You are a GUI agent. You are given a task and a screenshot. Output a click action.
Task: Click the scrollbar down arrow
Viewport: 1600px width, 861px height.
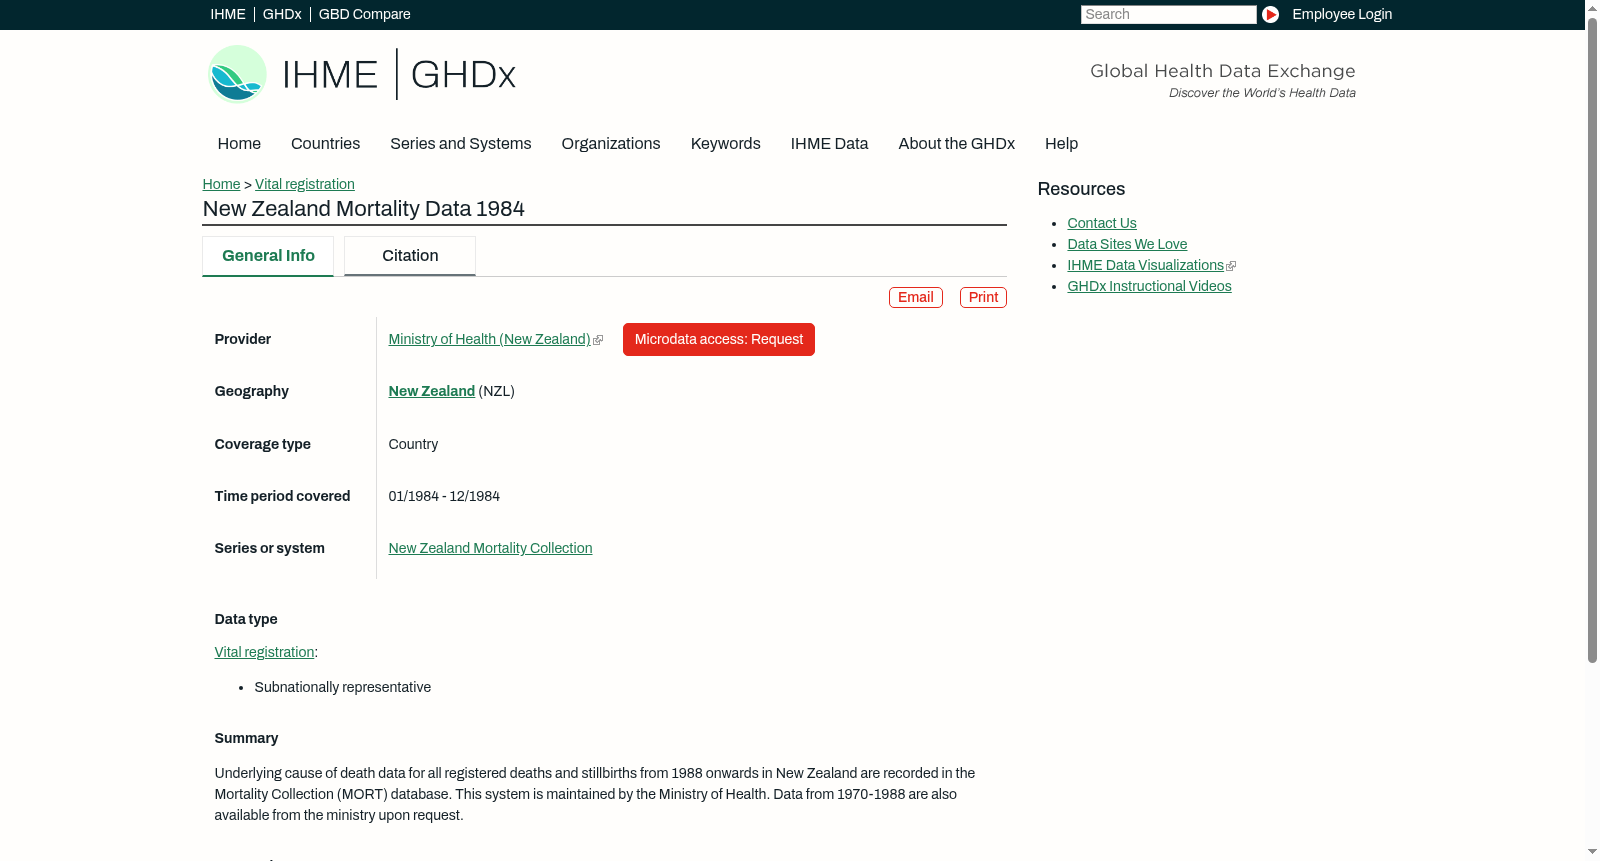coord(1592,853)
